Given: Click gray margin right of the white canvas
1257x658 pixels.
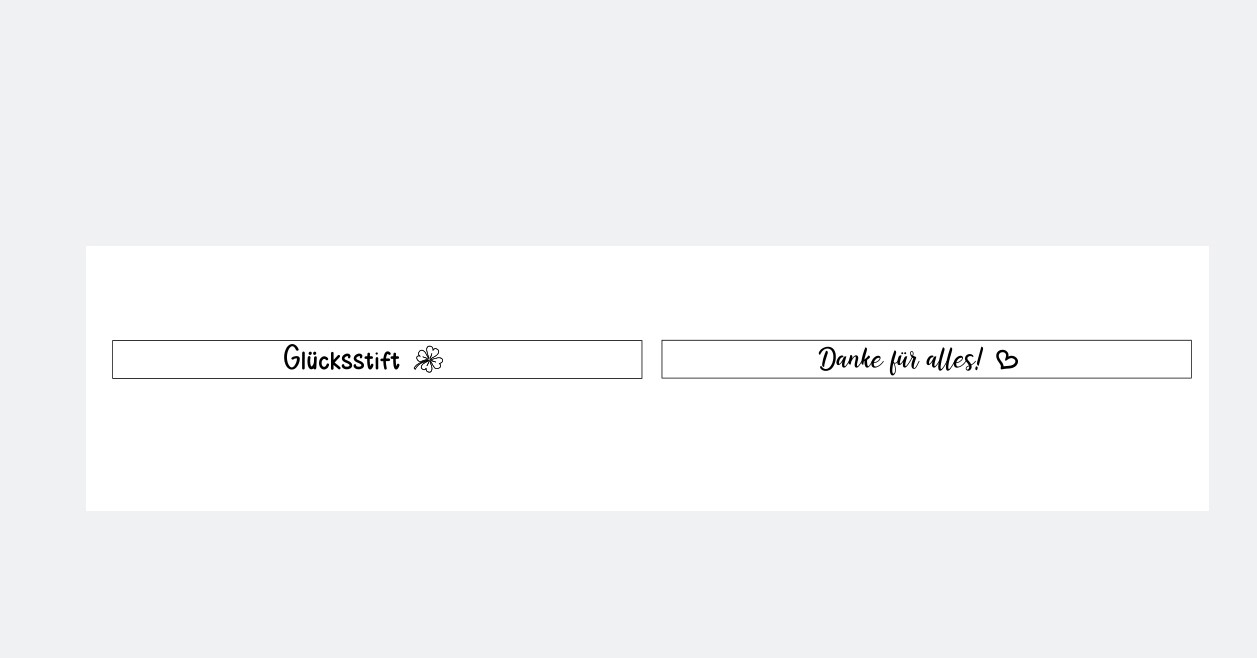Looking at the screenshot, I should point(1233,380).
